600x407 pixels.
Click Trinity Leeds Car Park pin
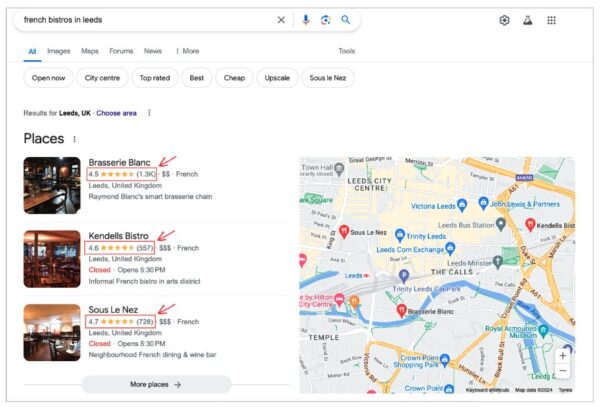coord(404,275)
